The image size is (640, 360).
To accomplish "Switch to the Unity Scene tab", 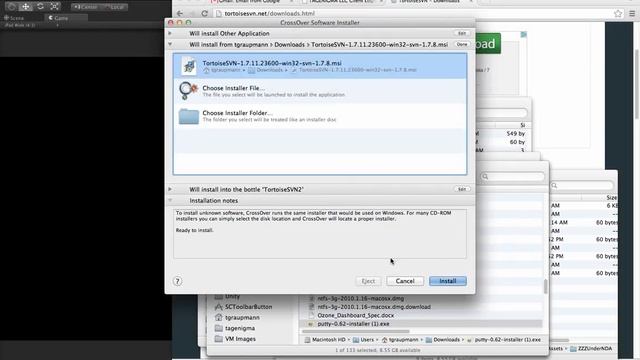I will (x=14, y=18).
